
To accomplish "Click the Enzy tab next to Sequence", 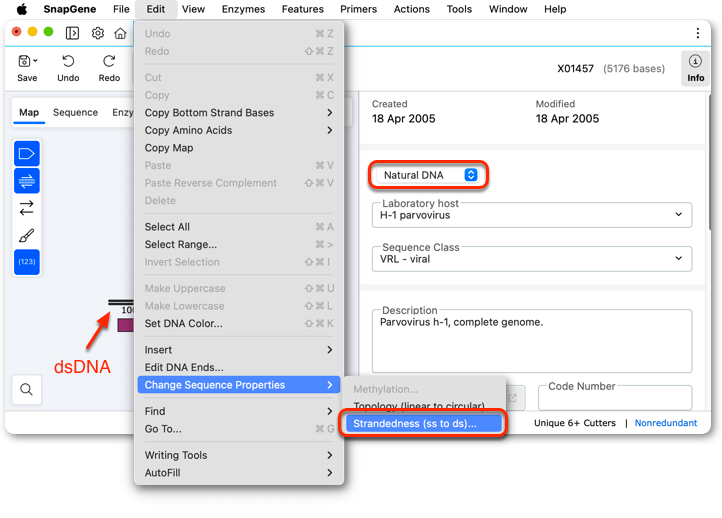I will click(122, 113).
